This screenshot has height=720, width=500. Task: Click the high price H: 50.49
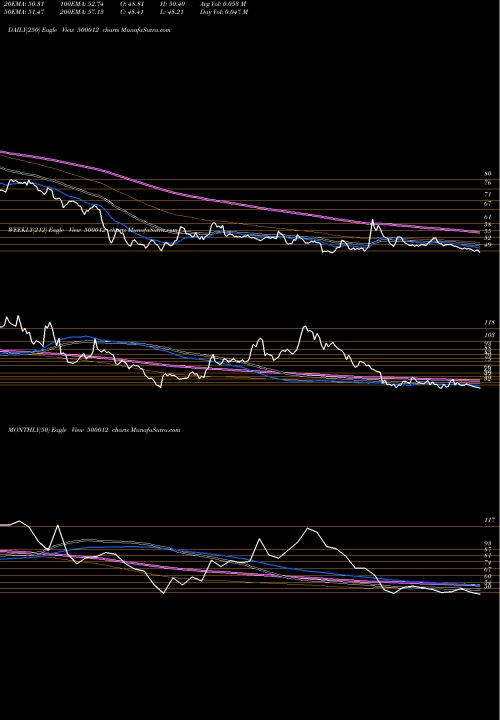(172, 4)
